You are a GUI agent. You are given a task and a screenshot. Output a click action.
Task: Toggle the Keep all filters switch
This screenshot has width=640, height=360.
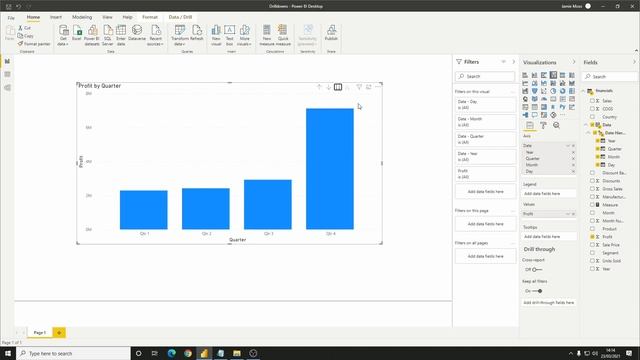click(537, 291)
